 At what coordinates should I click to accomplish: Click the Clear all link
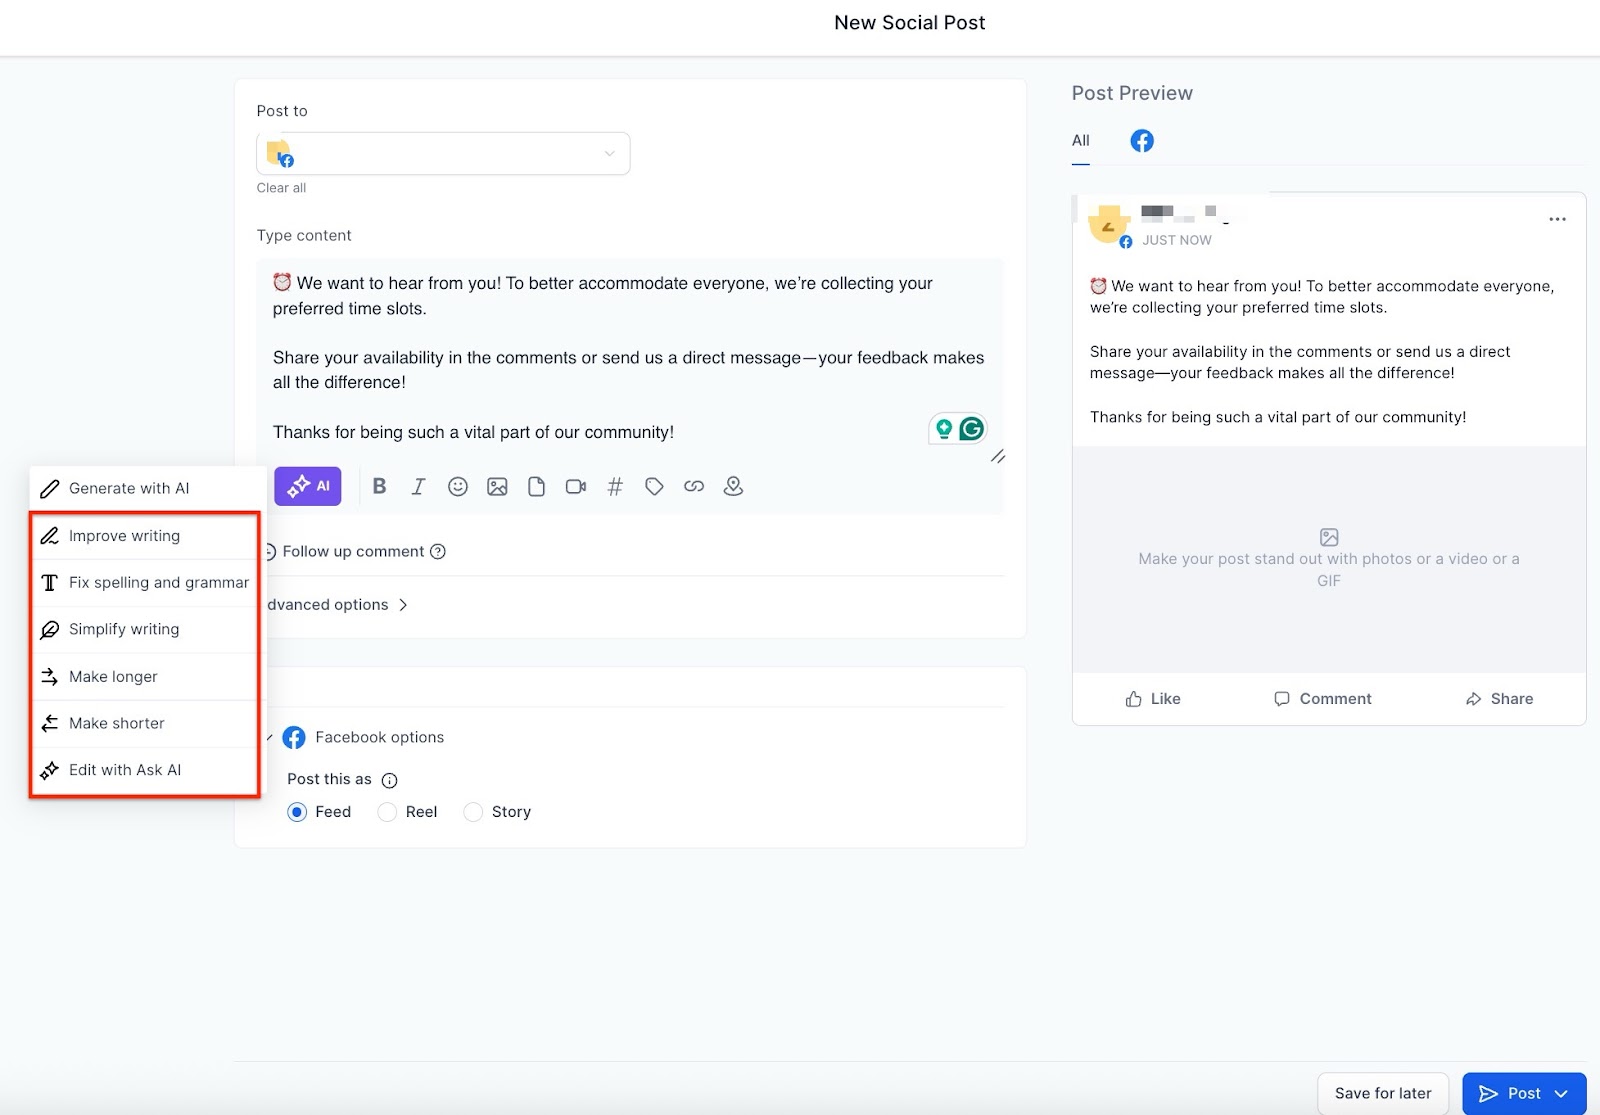tap(281, 188)
